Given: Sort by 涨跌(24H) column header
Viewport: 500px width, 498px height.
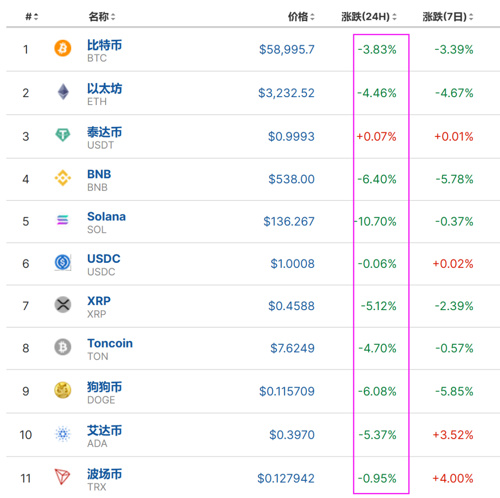Looking at the screenshot, I should pyautogui.click(x=369, y=17).
